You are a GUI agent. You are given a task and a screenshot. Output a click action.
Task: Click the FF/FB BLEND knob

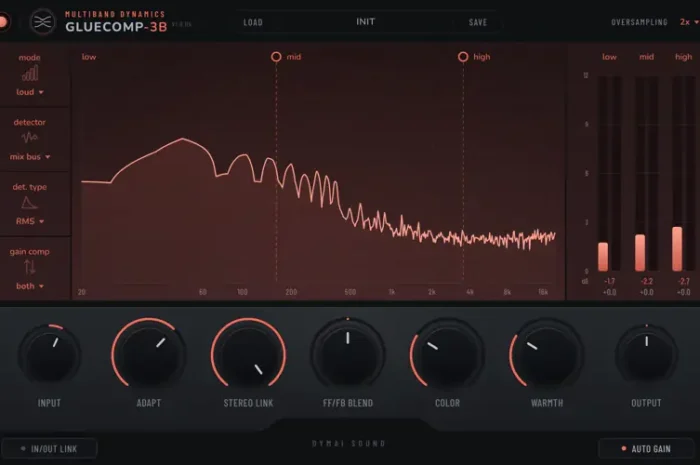(348, 355)
